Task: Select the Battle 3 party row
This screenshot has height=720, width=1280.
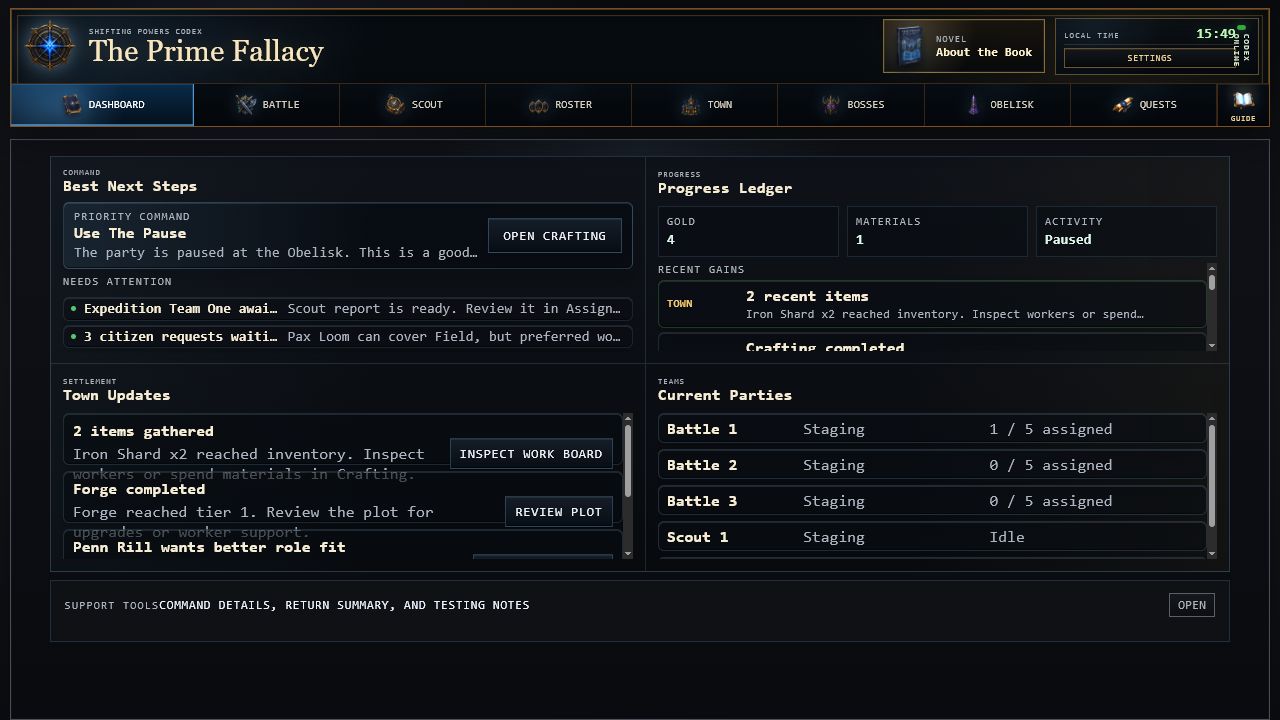Action: click(x=933, y=501)
